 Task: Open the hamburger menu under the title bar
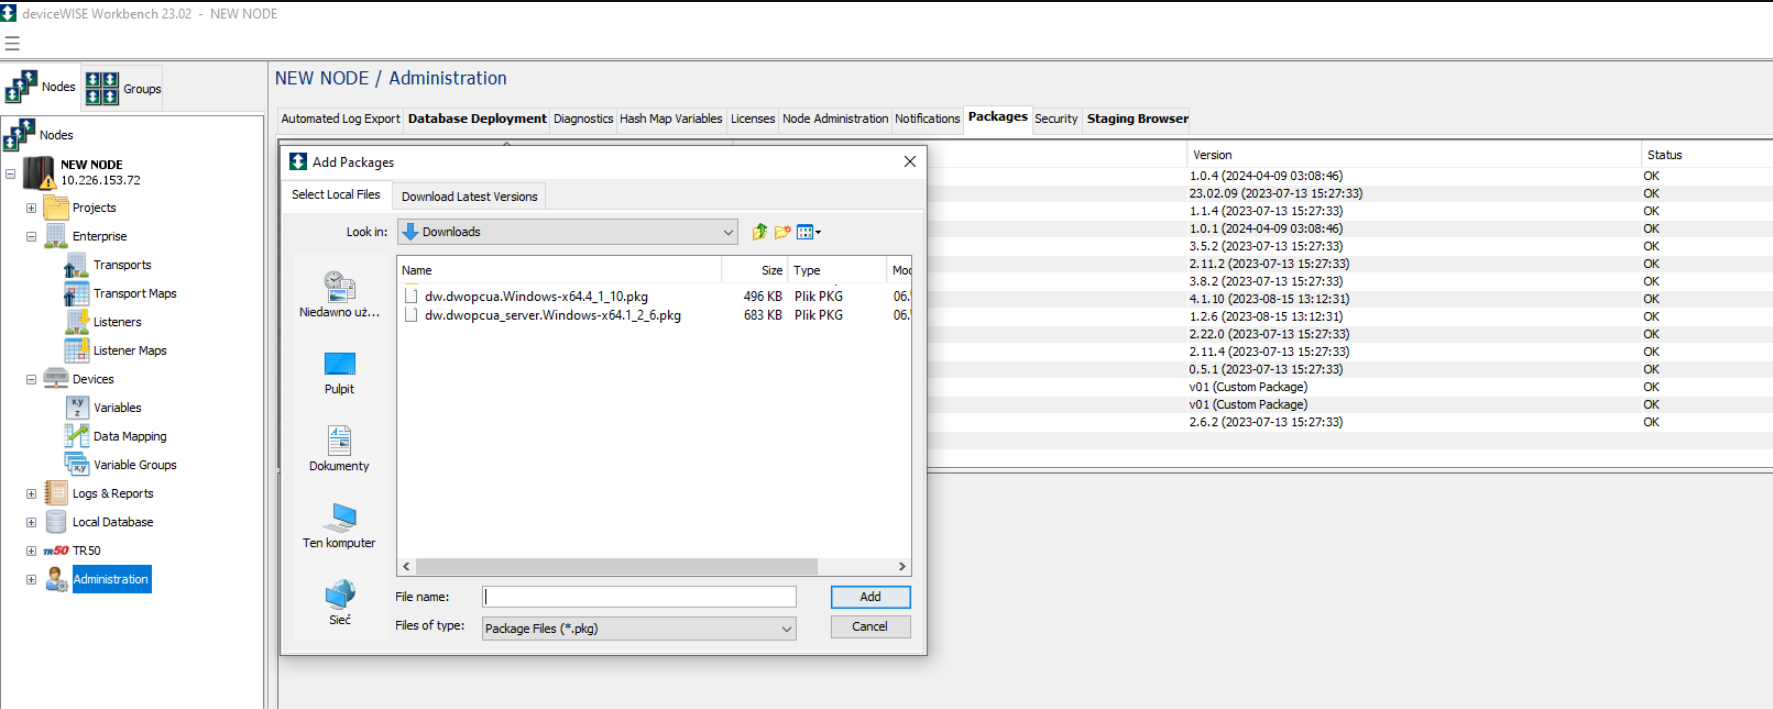pyautogui.click(x=12, y=43)
